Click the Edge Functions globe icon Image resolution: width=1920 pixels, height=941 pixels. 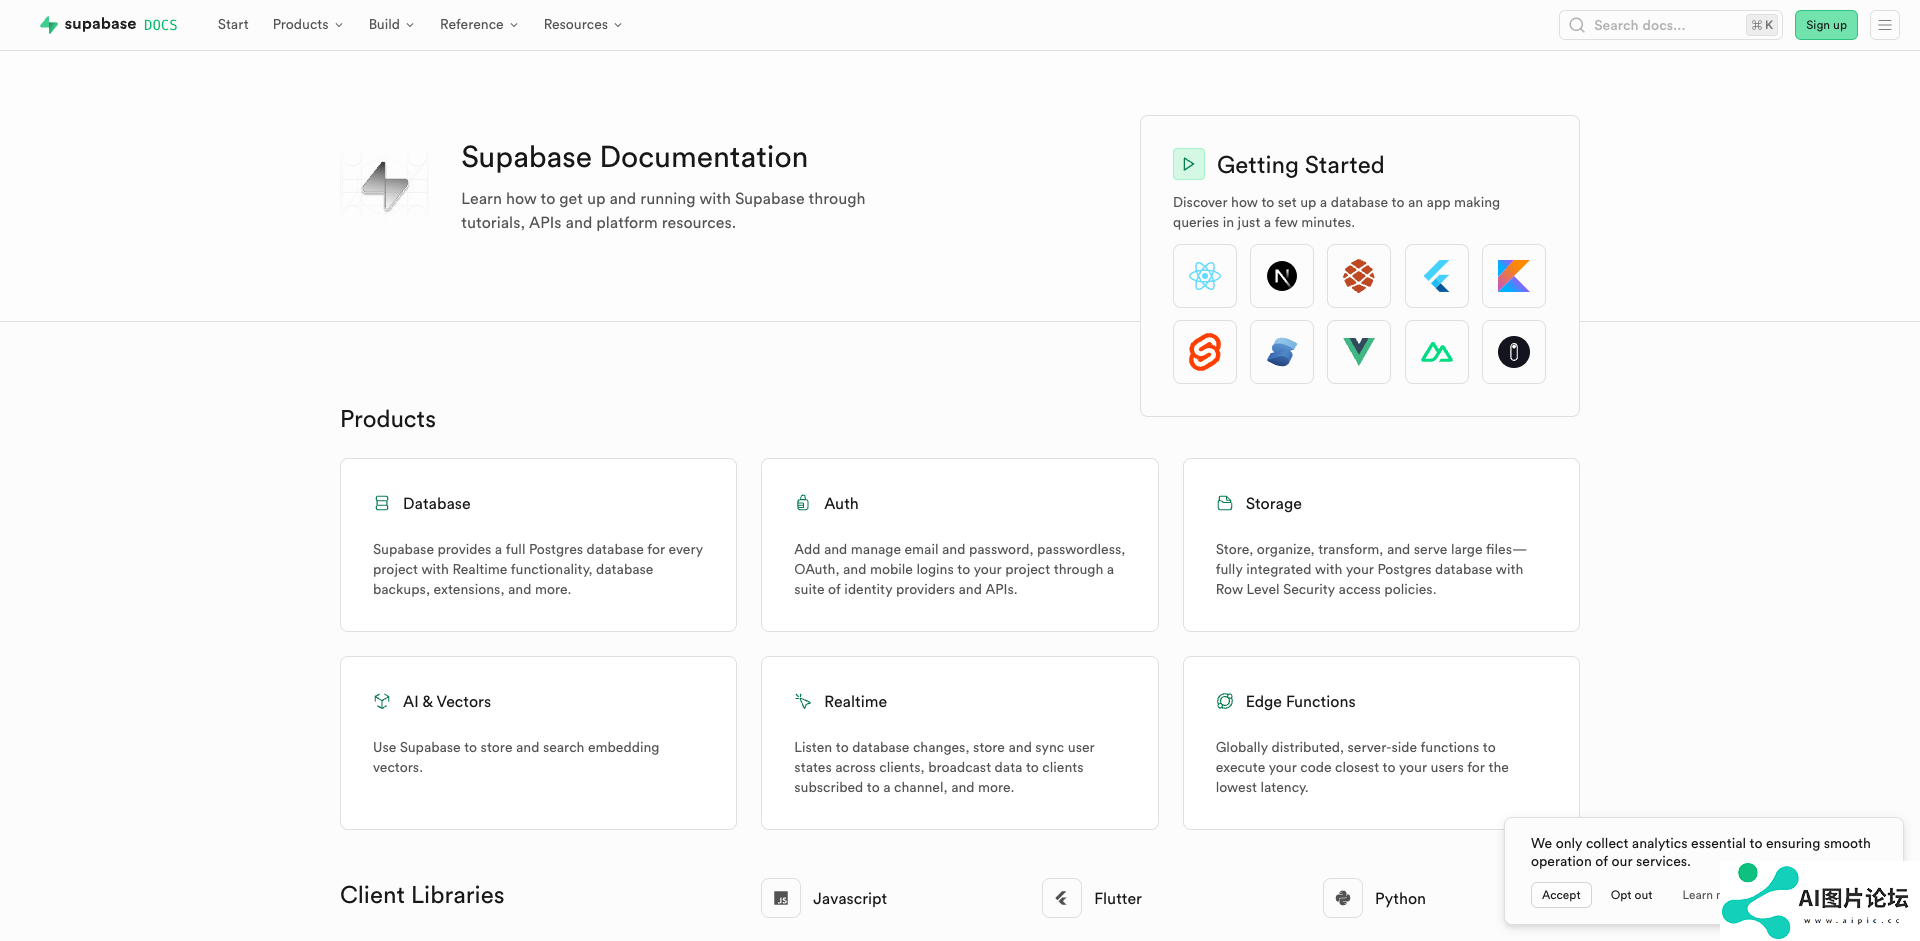[1225, 701]
